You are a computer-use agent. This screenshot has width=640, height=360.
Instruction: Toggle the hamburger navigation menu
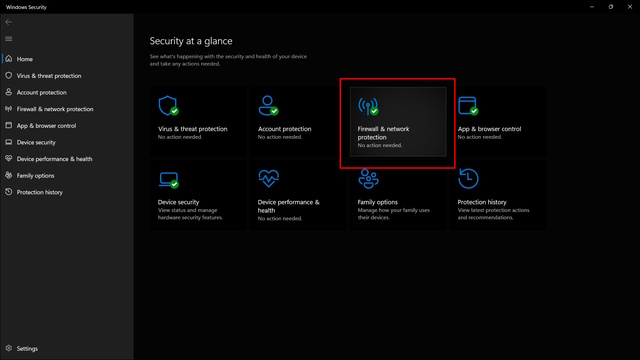tap(9, 39)
